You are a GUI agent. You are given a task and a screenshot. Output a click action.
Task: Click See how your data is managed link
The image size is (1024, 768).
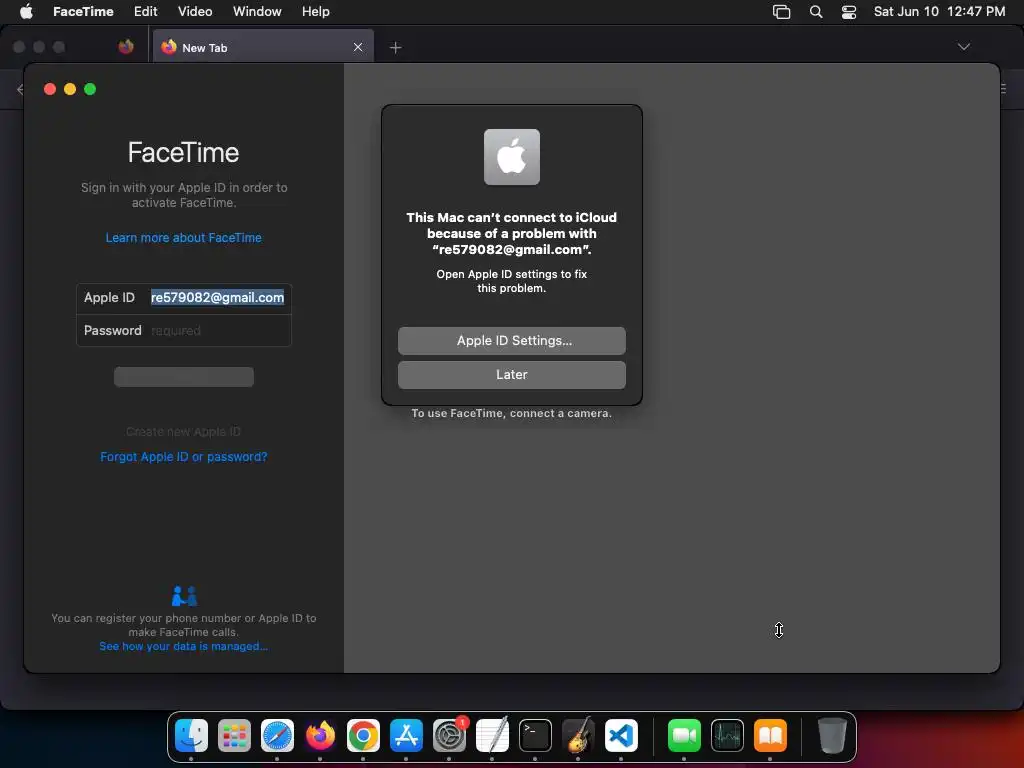tap(184, 646)
